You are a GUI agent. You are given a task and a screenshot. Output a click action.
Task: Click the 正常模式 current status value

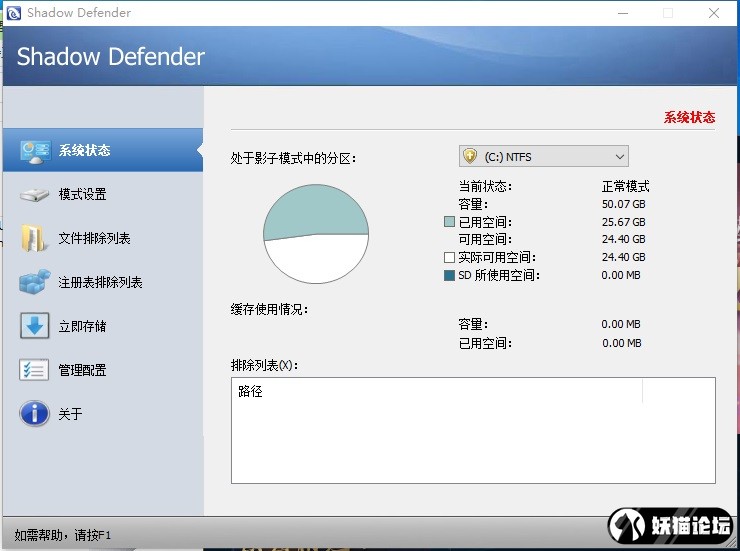click(x=625, y=186)
